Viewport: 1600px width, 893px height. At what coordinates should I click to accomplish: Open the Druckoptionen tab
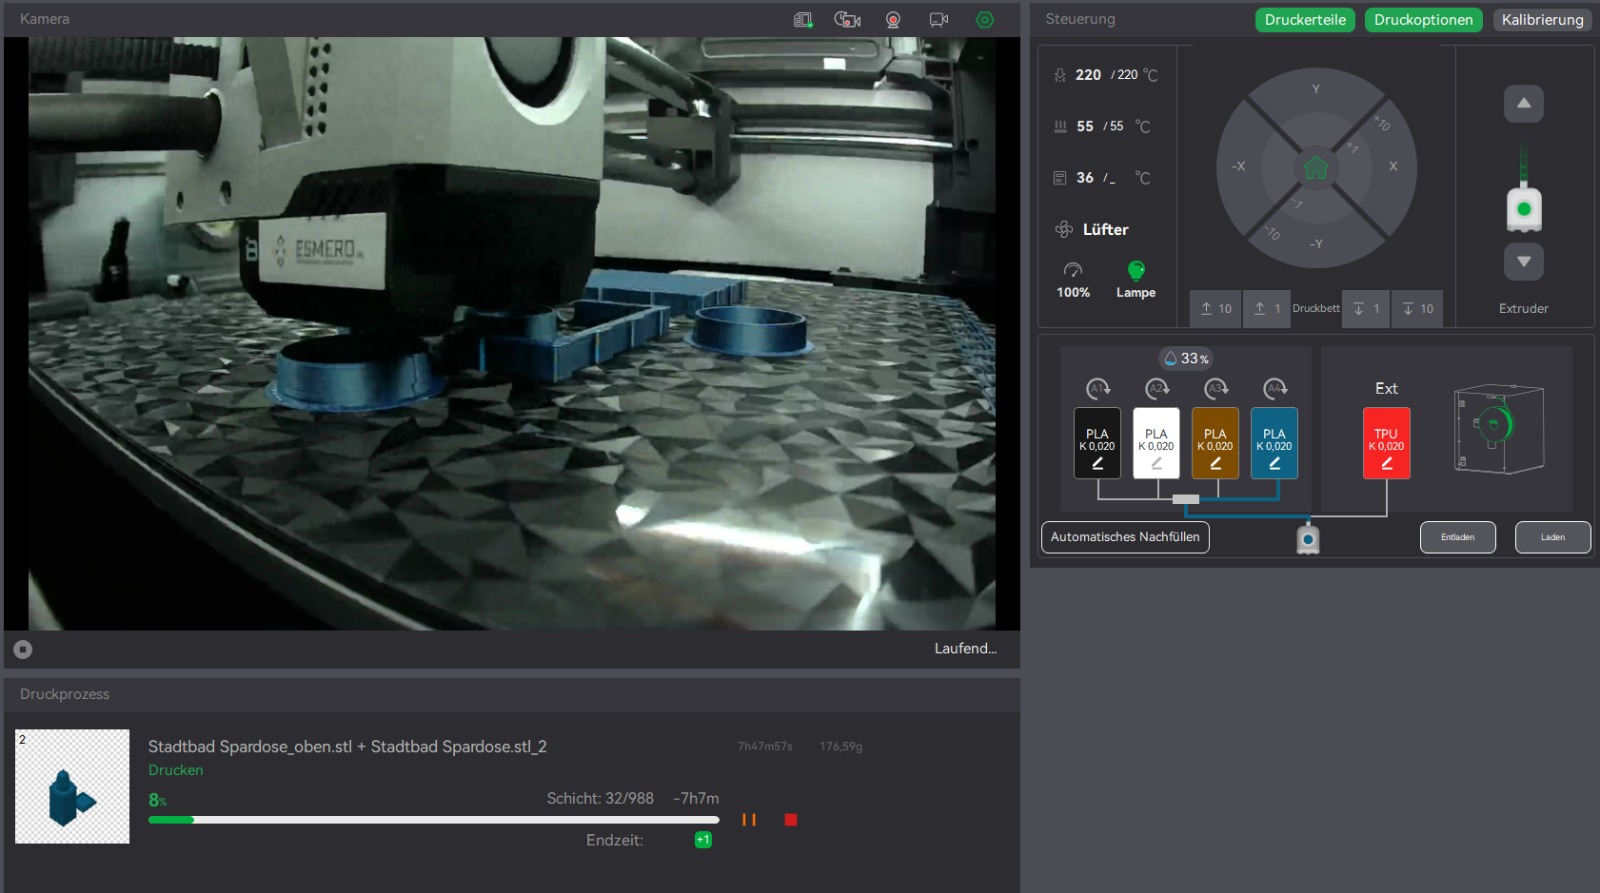(1423, 20)
